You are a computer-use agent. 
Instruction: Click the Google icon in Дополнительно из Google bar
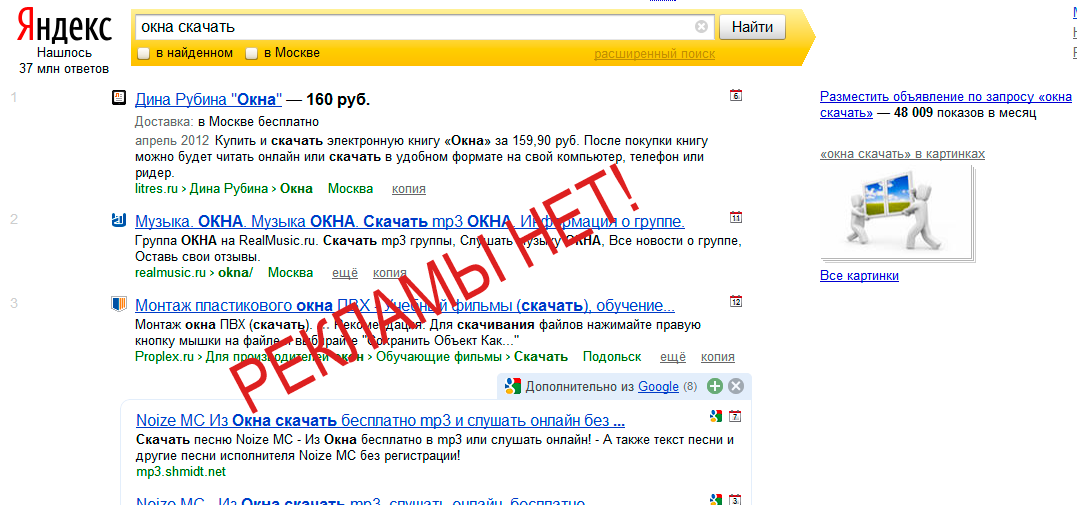pyautogui.click(x=512, y=386)
